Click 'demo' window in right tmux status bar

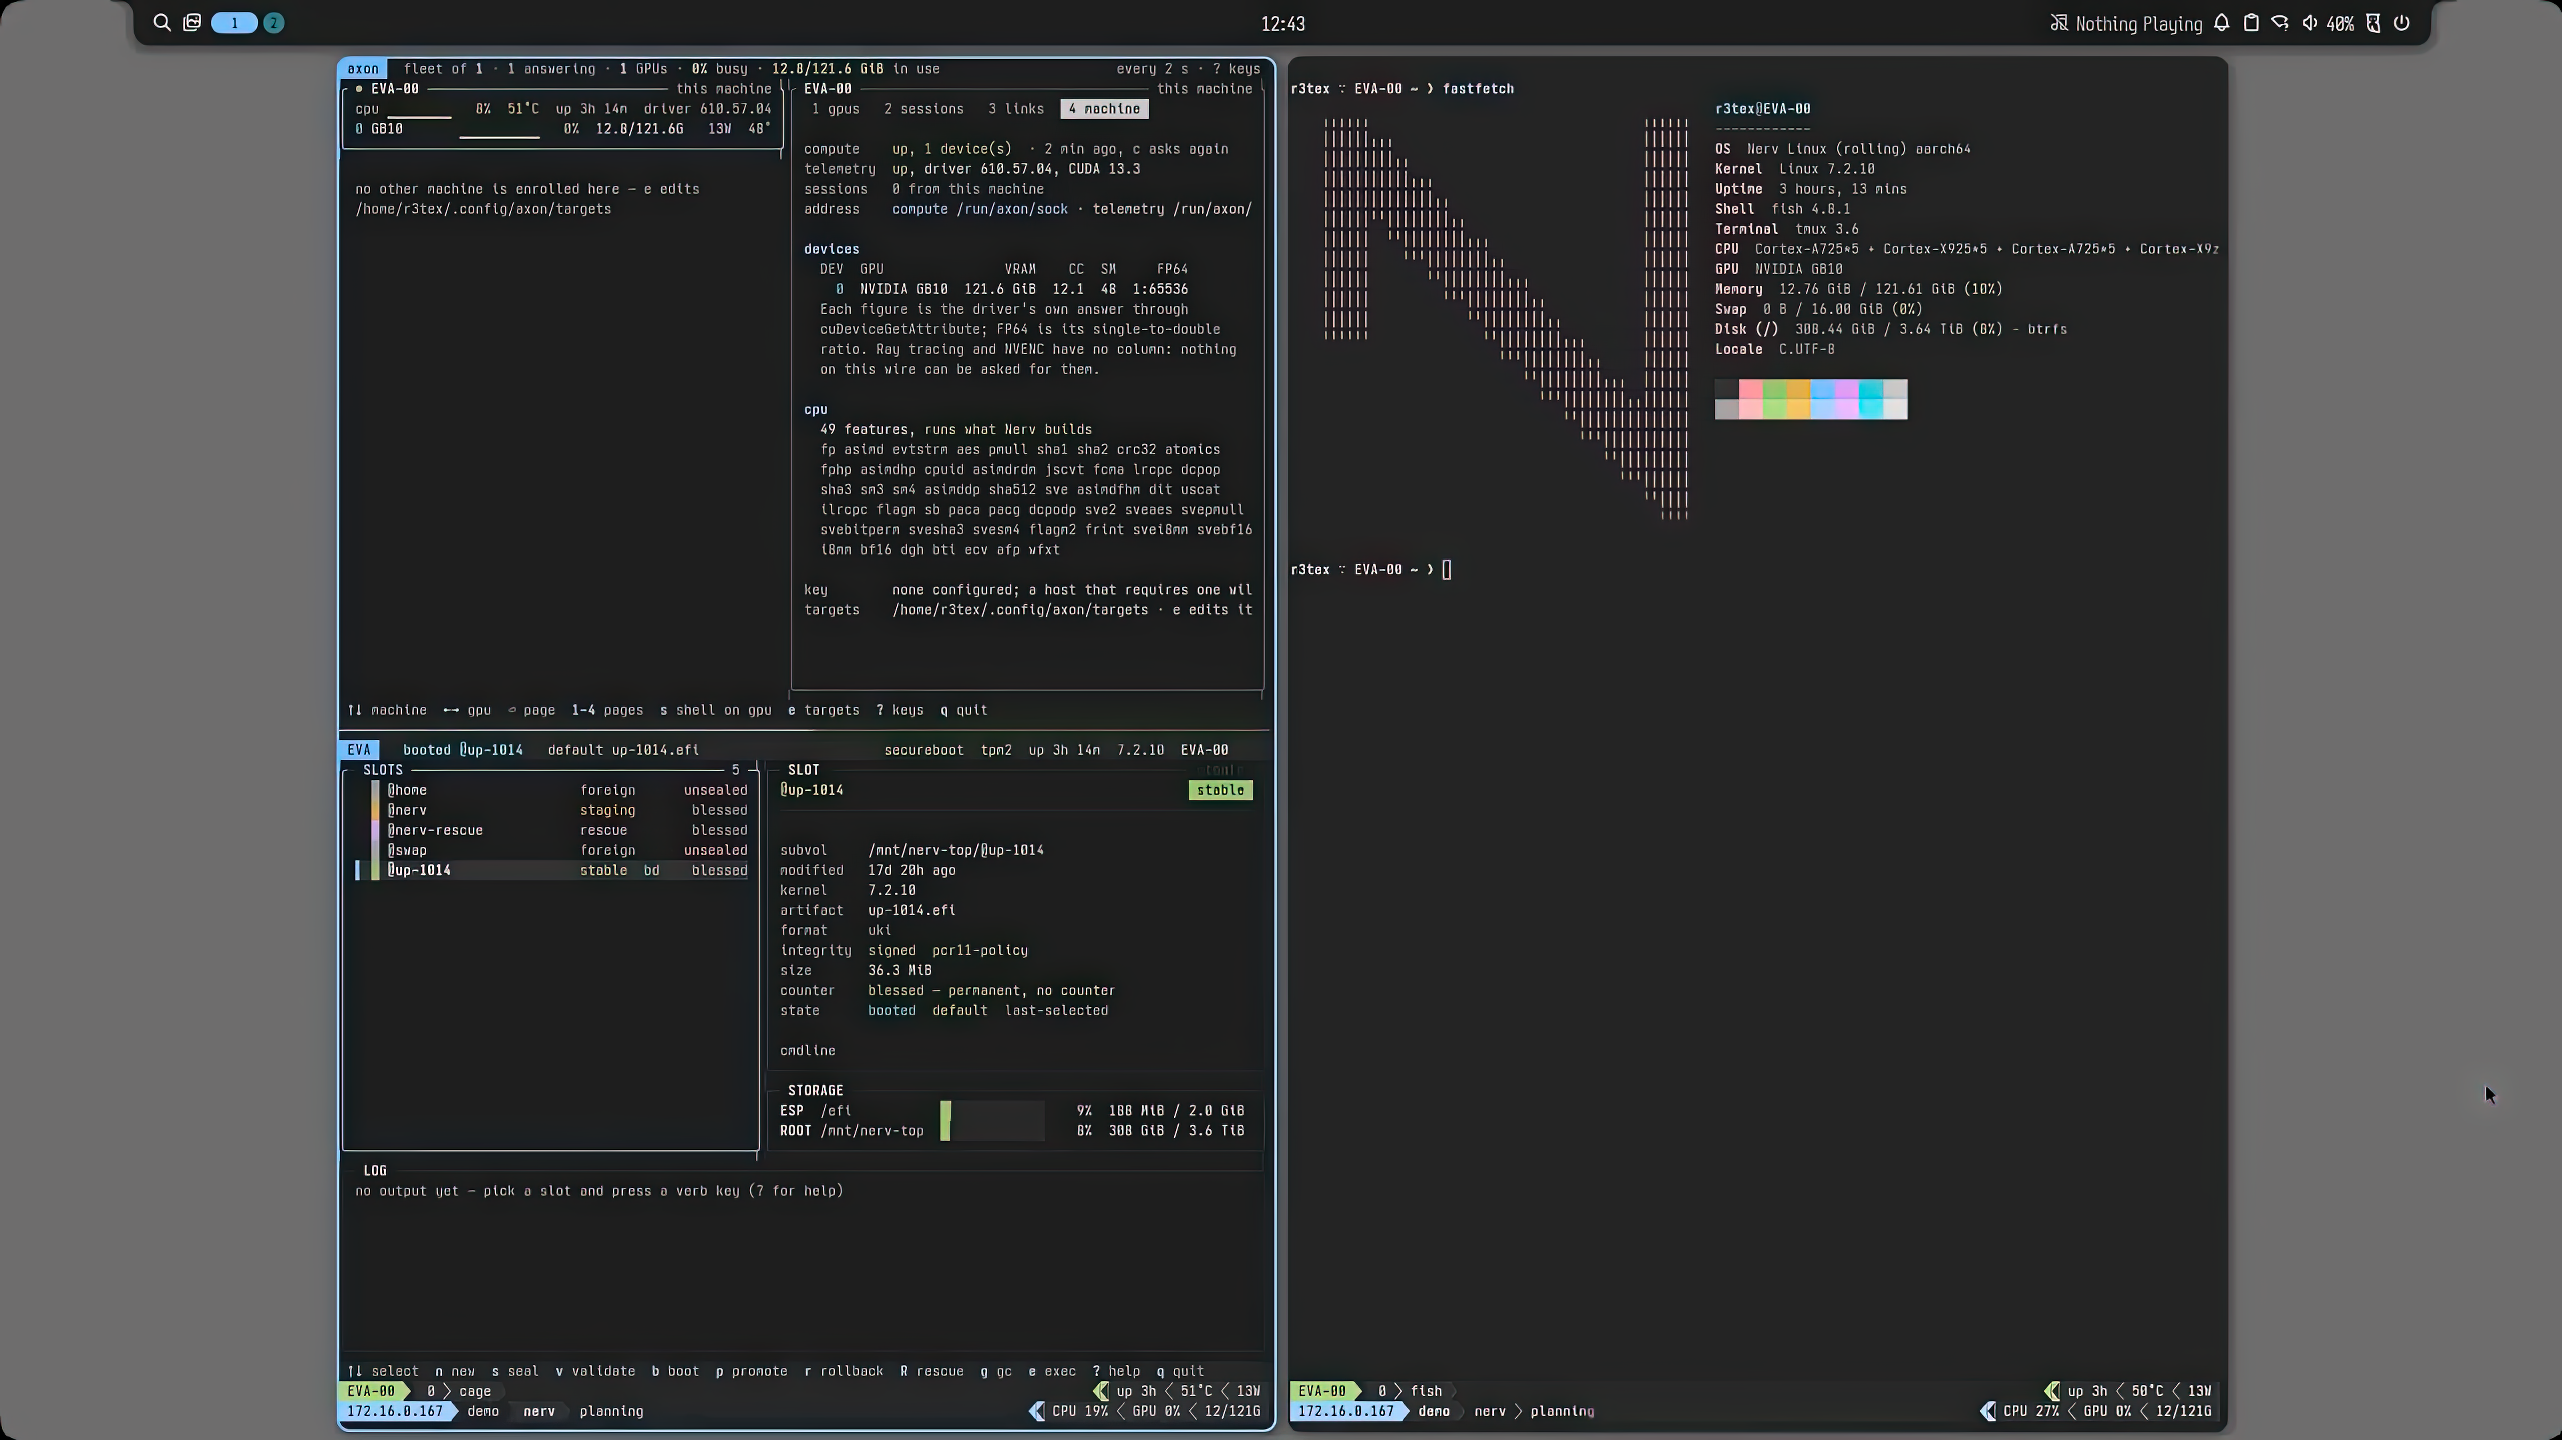1434,1411
